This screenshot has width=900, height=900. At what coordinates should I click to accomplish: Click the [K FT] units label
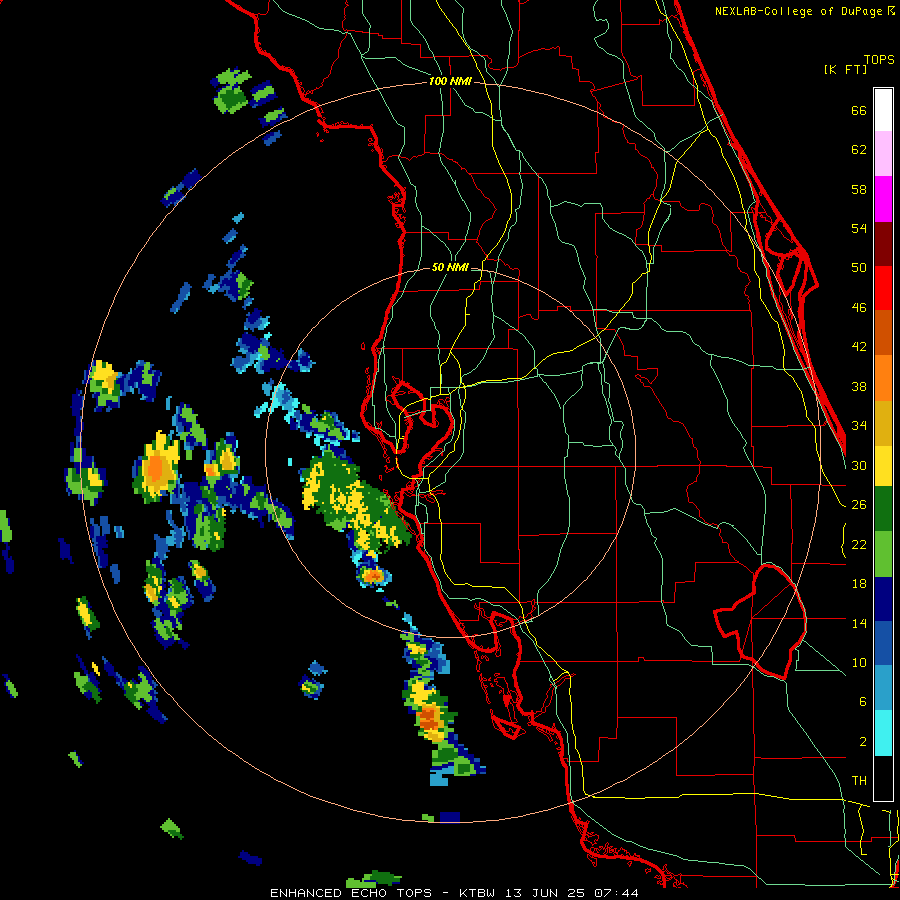point(845,69)
